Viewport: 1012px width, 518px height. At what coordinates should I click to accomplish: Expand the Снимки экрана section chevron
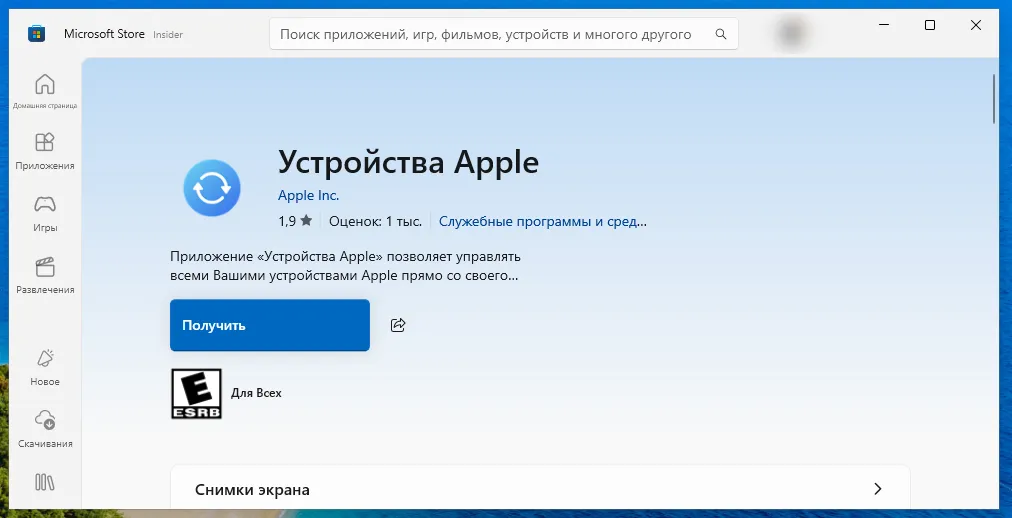877,488
